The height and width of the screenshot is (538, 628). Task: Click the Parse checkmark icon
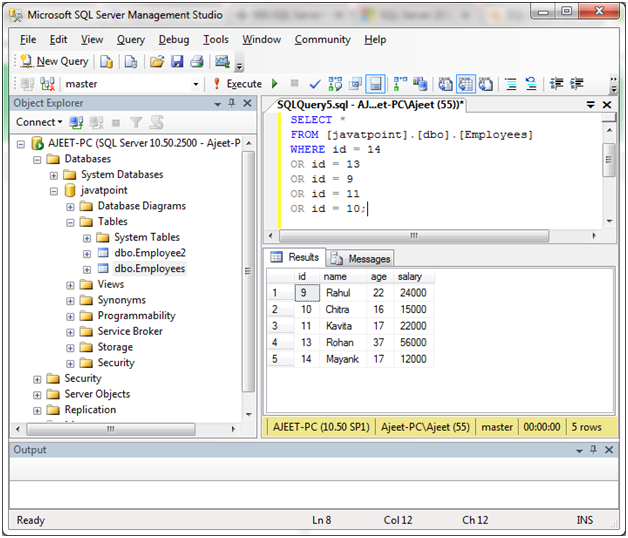(x=315, y=84)
